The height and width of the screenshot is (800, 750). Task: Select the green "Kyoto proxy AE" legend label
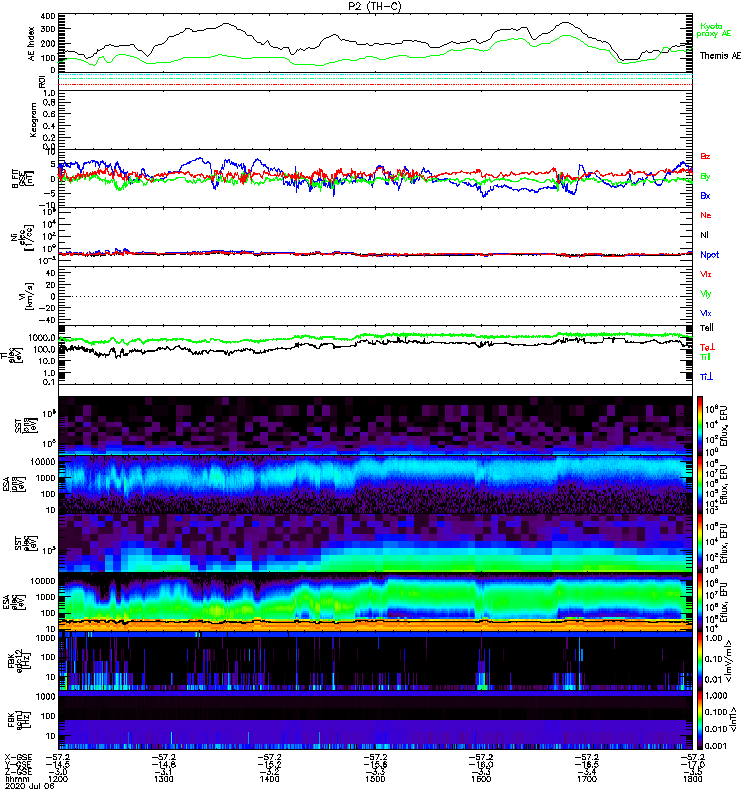pos(714,30)
